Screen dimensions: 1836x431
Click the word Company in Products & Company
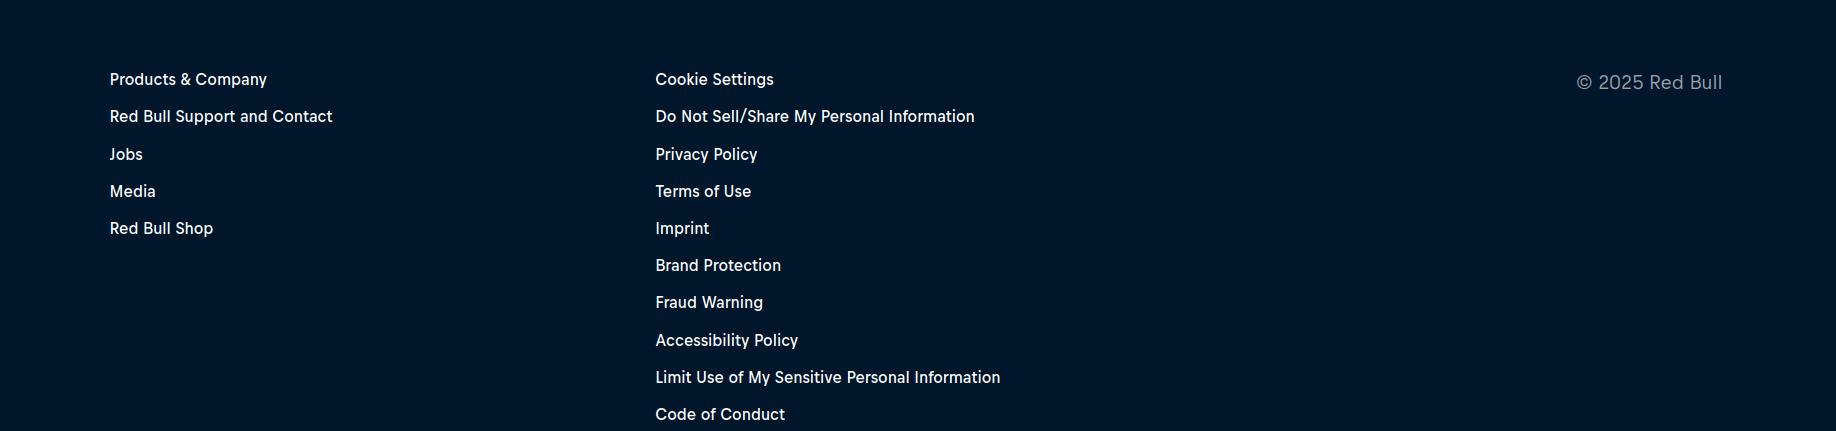231,79
